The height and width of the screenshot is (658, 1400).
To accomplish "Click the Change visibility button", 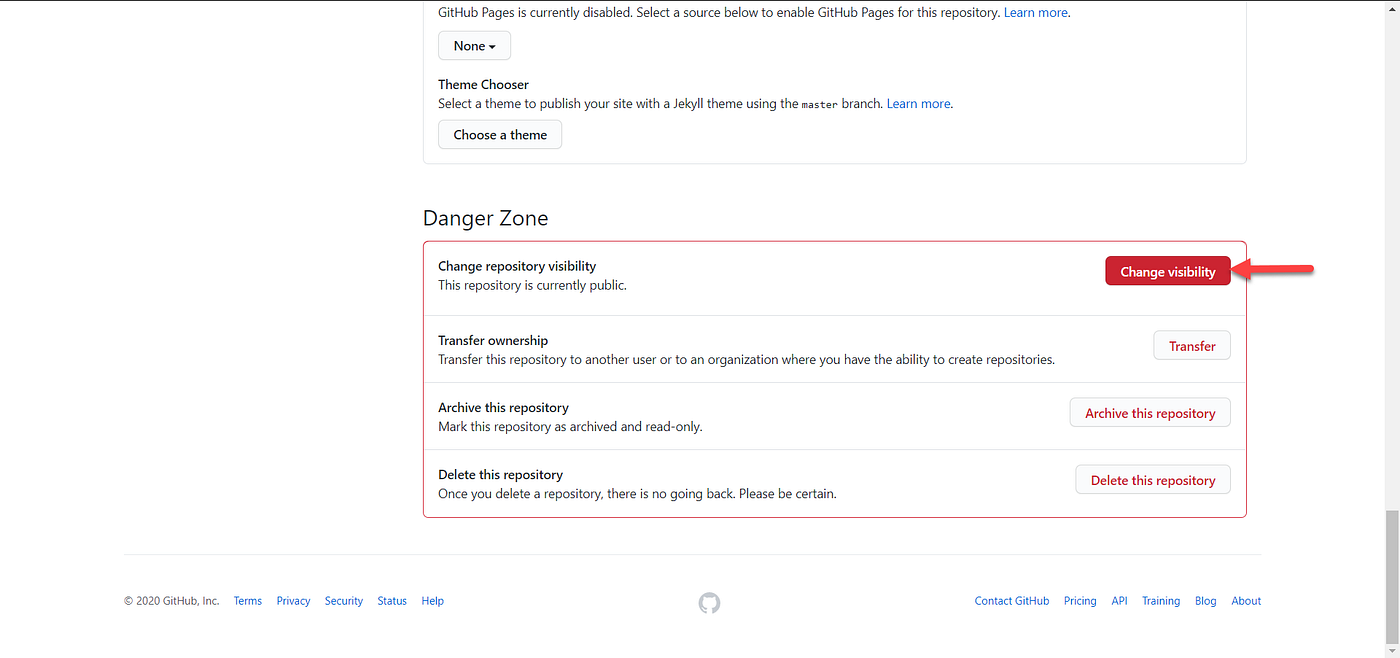I will coord(1167,270).
